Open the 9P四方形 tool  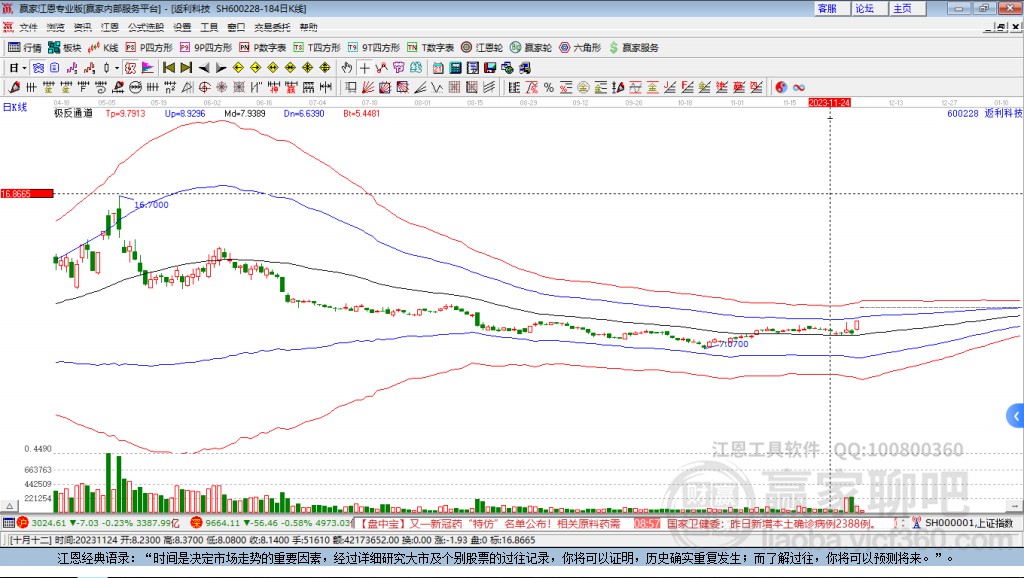[205, 48]
